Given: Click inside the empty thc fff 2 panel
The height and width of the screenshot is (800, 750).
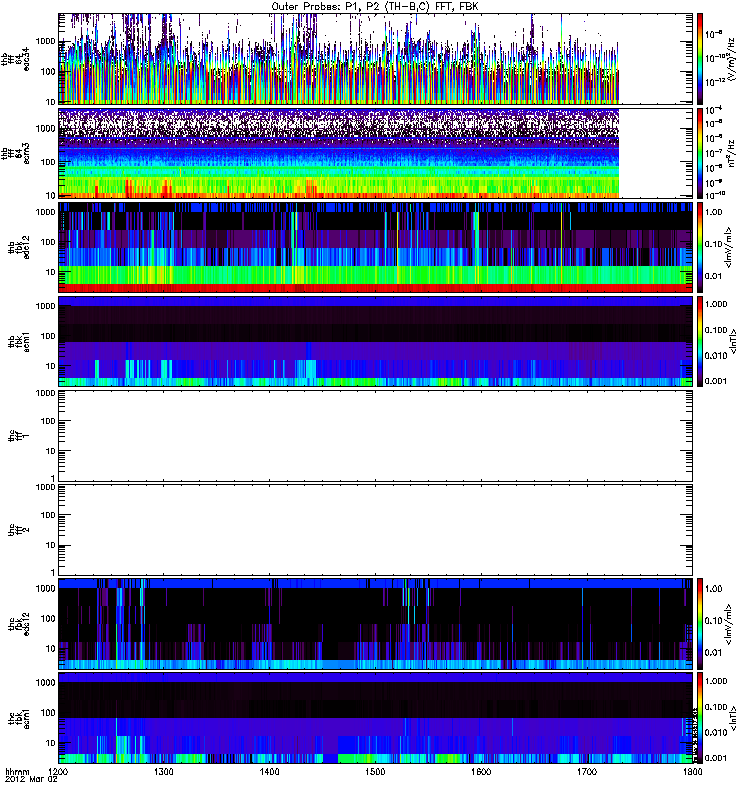Looking at the screenshot, I should [375, 528].
